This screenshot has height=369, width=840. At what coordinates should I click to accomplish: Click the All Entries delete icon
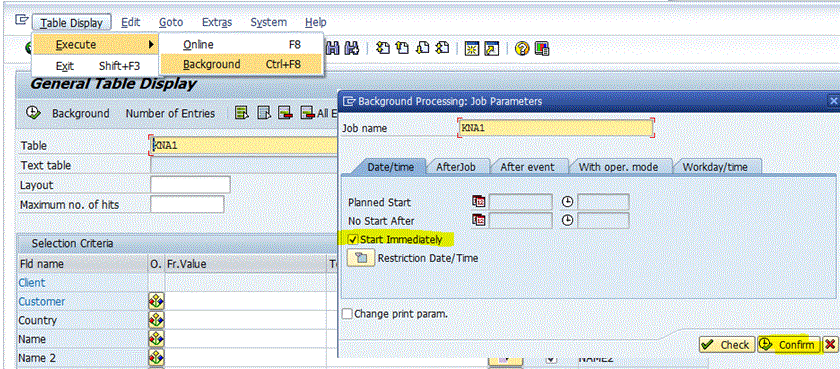(307, 113)
